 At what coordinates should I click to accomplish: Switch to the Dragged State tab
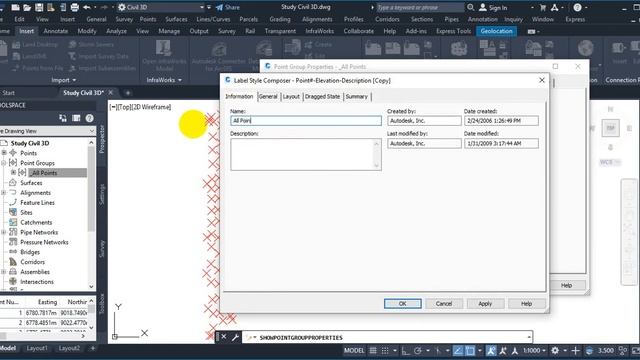(322, 97)
